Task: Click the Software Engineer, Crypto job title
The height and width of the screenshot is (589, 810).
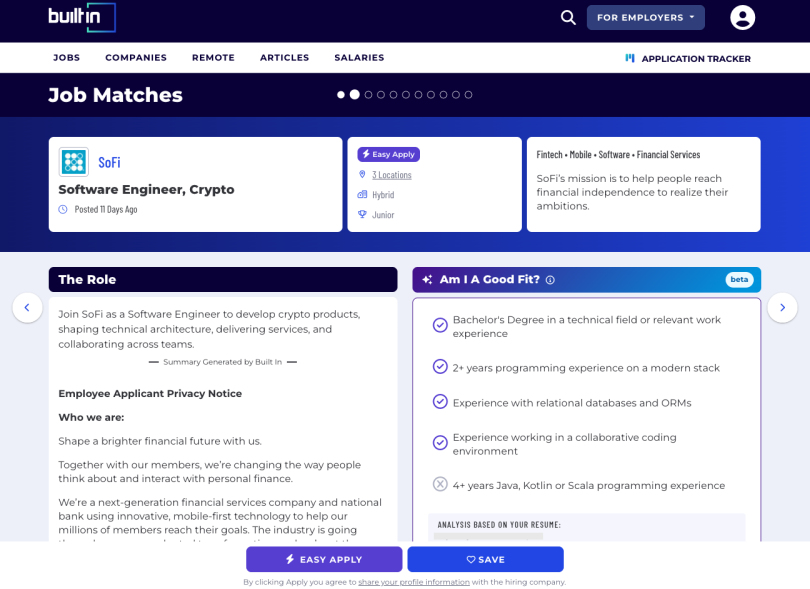Action: click(146, 190)
